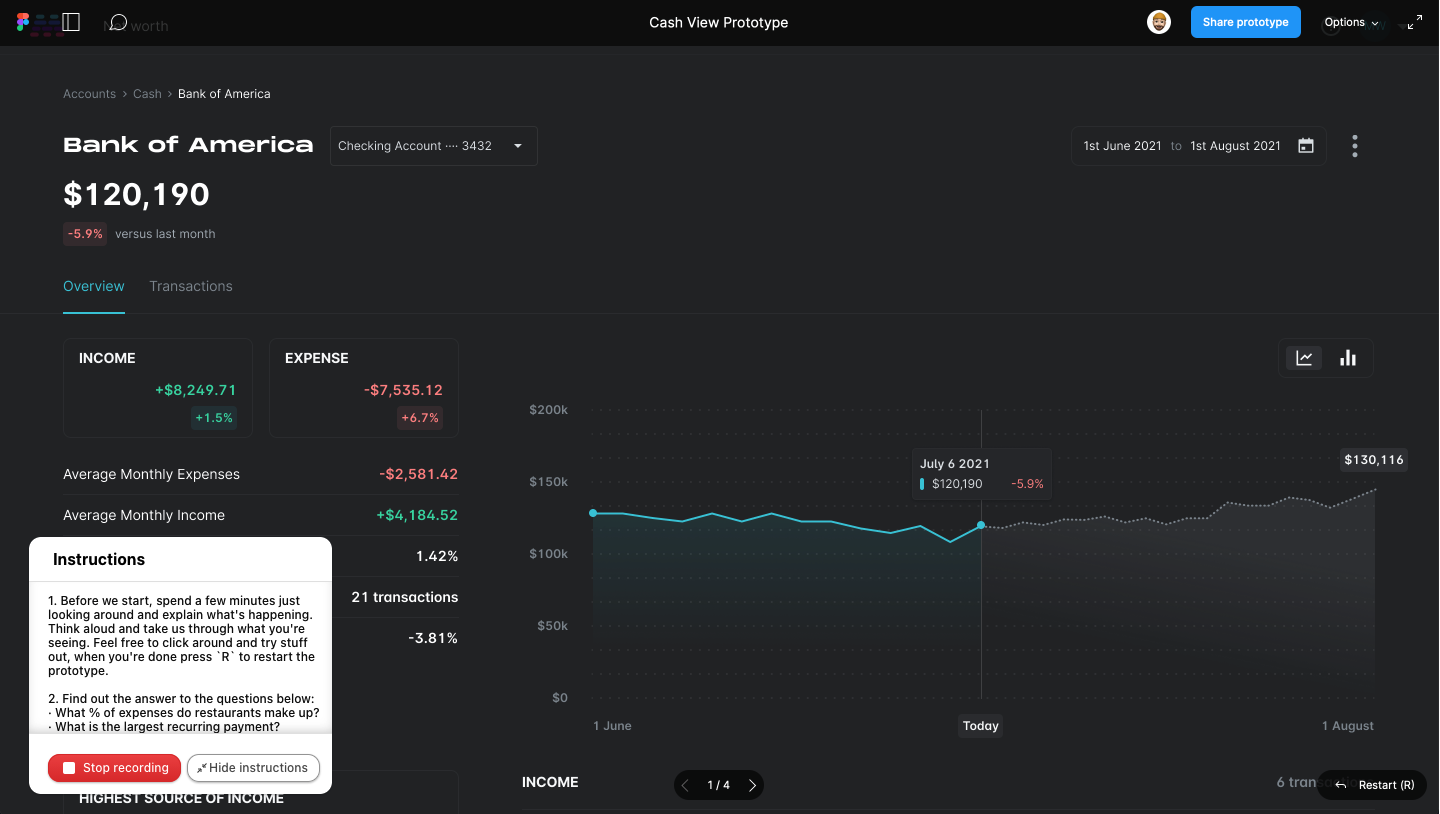Open the three-dot more options menu
1440x814 pixels.
(x=1355, y=146)
